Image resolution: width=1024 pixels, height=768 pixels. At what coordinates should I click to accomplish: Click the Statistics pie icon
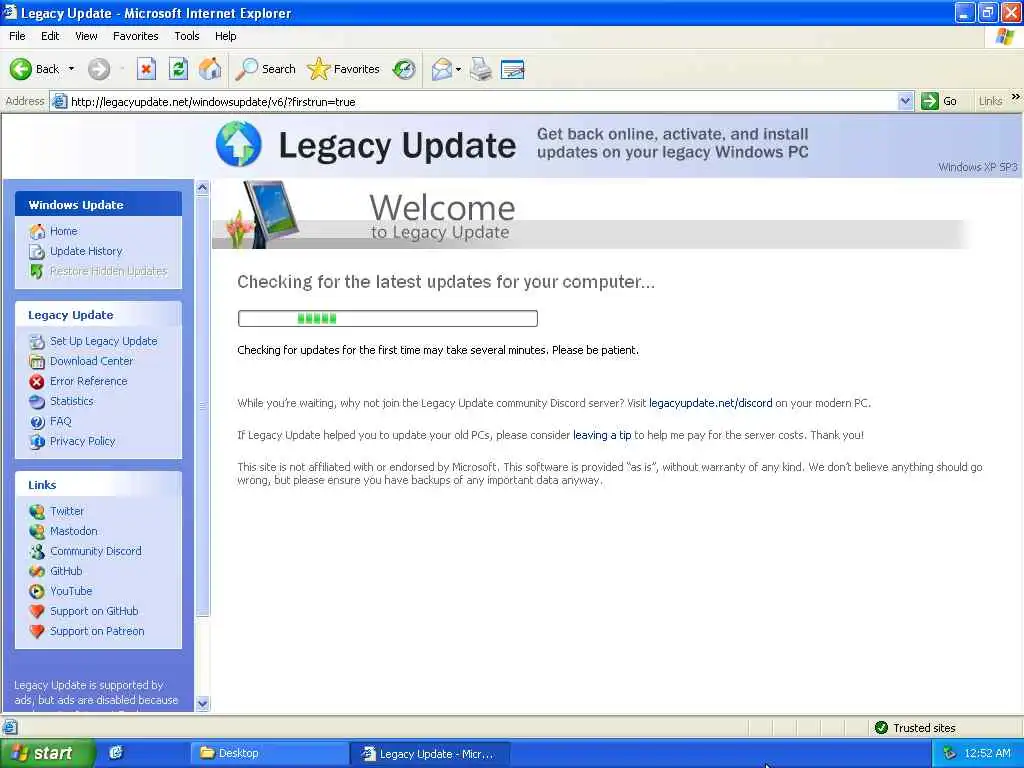pos(37,402)
